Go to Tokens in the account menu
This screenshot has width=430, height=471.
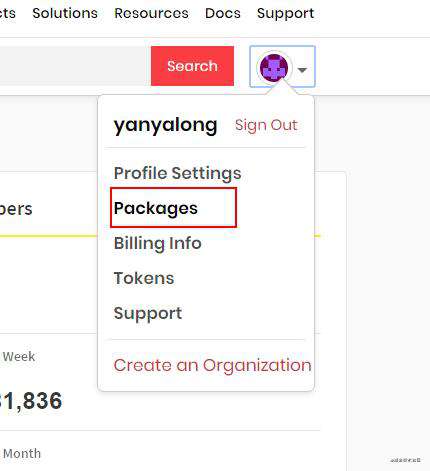point(144,278)
